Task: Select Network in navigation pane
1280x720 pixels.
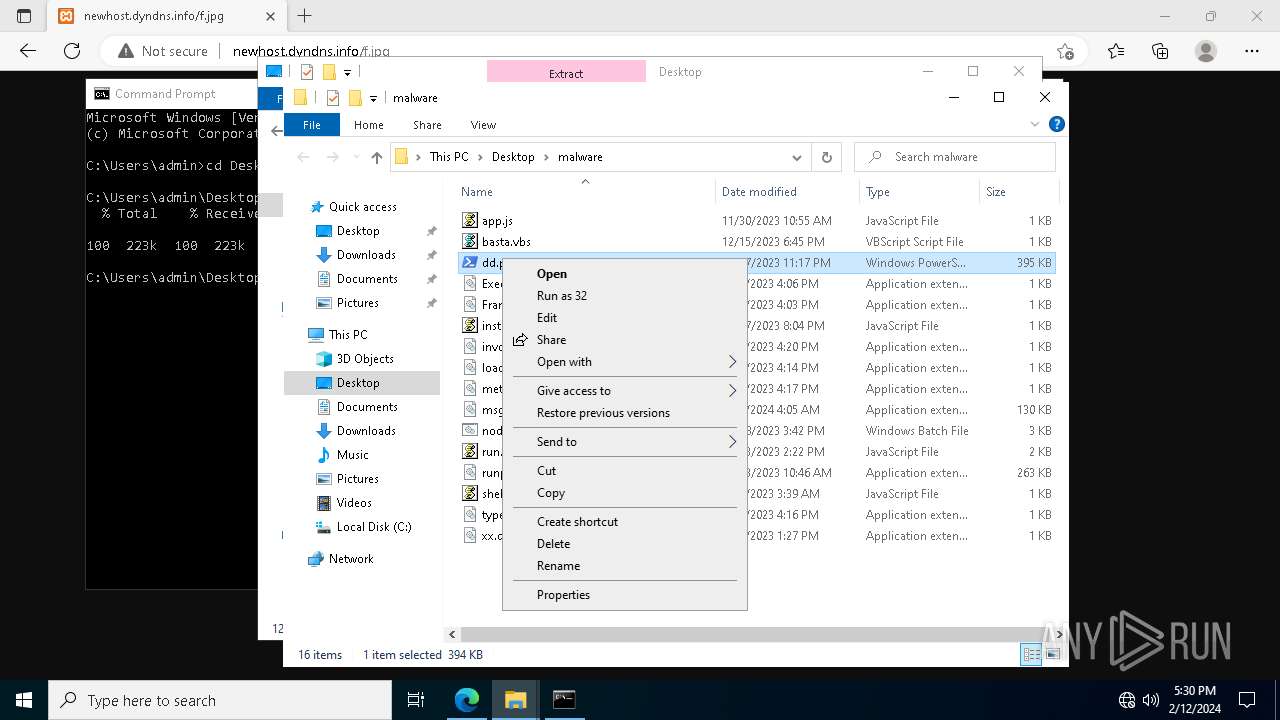Action: (351, 559)
